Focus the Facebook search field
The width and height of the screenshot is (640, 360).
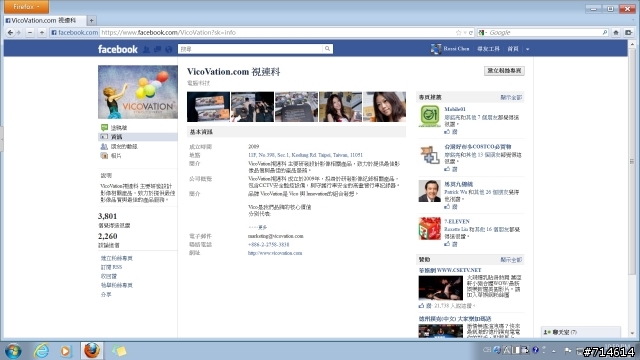pos(250,49)
